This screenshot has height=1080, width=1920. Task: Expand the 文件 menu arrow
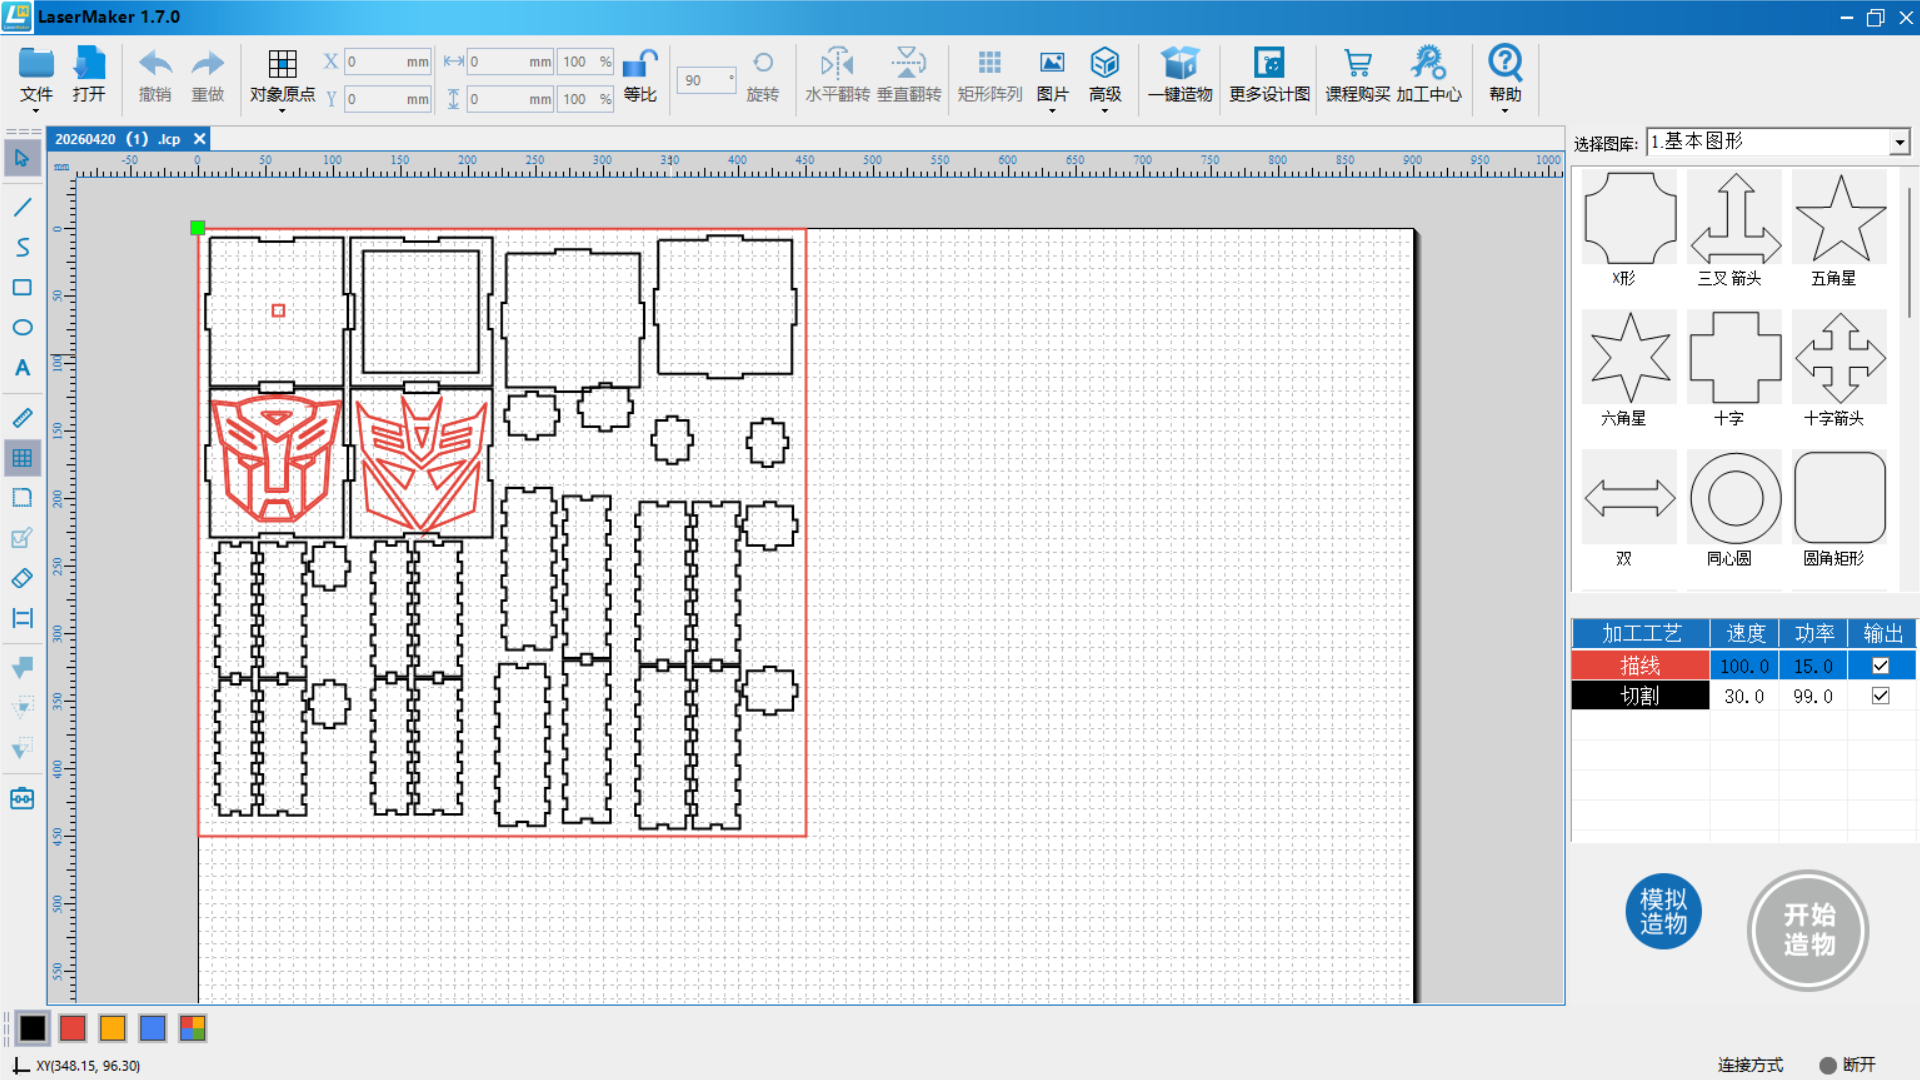tap(36, 110)
